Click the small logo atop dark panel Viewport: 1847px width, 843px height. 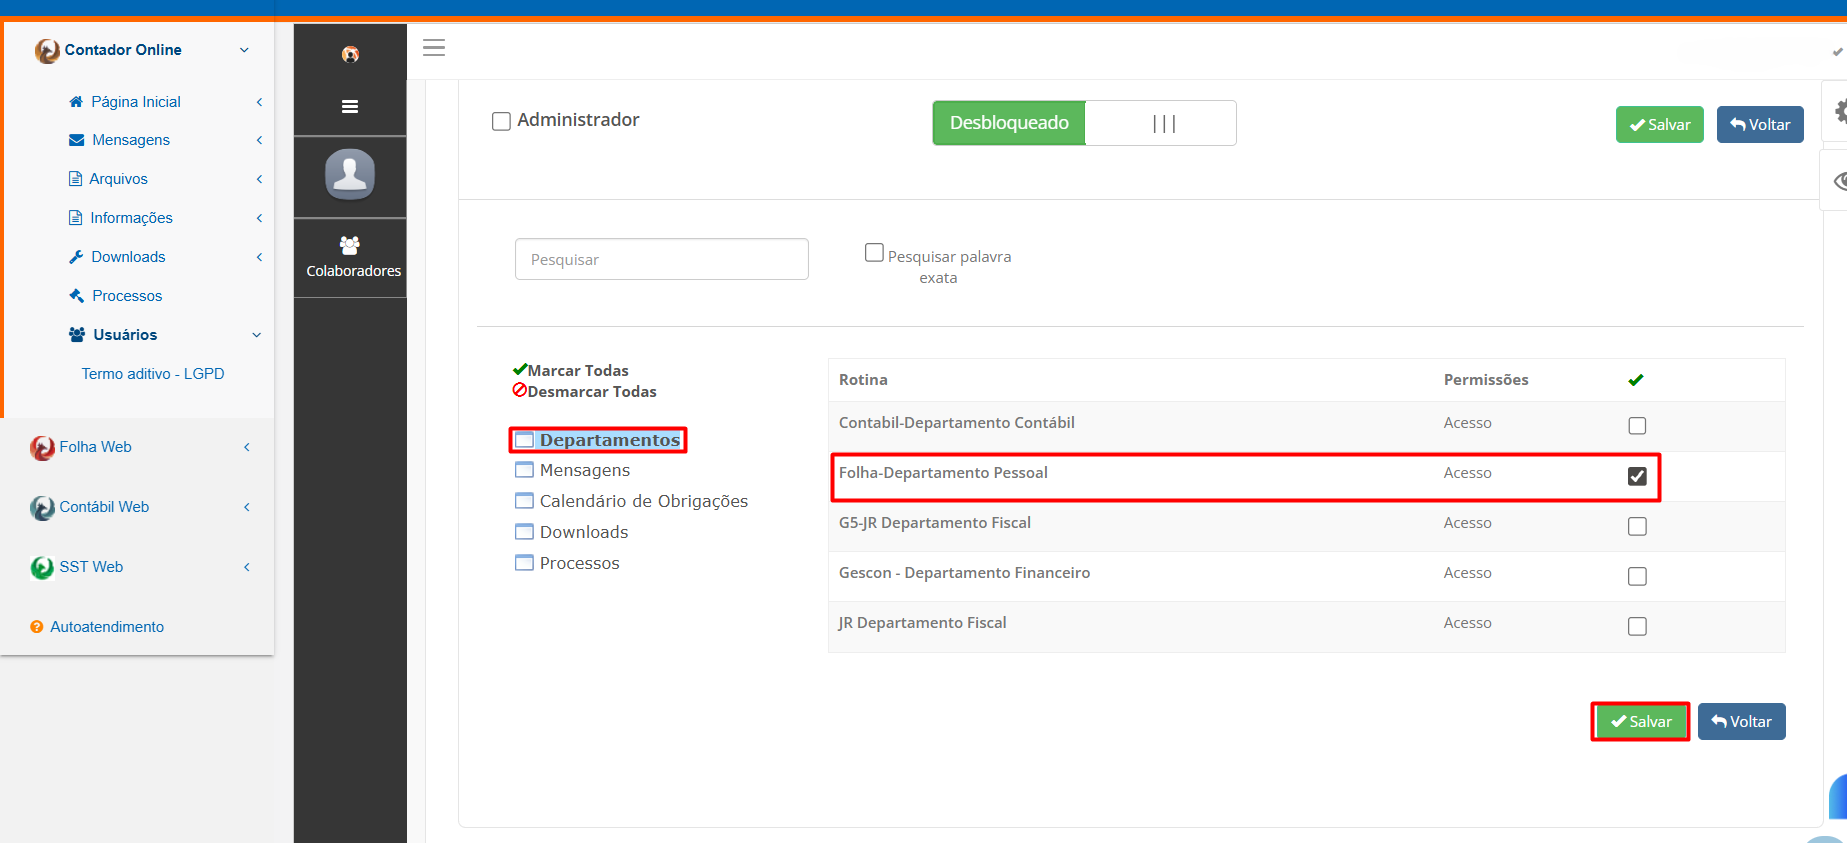(x=350, y=54)
